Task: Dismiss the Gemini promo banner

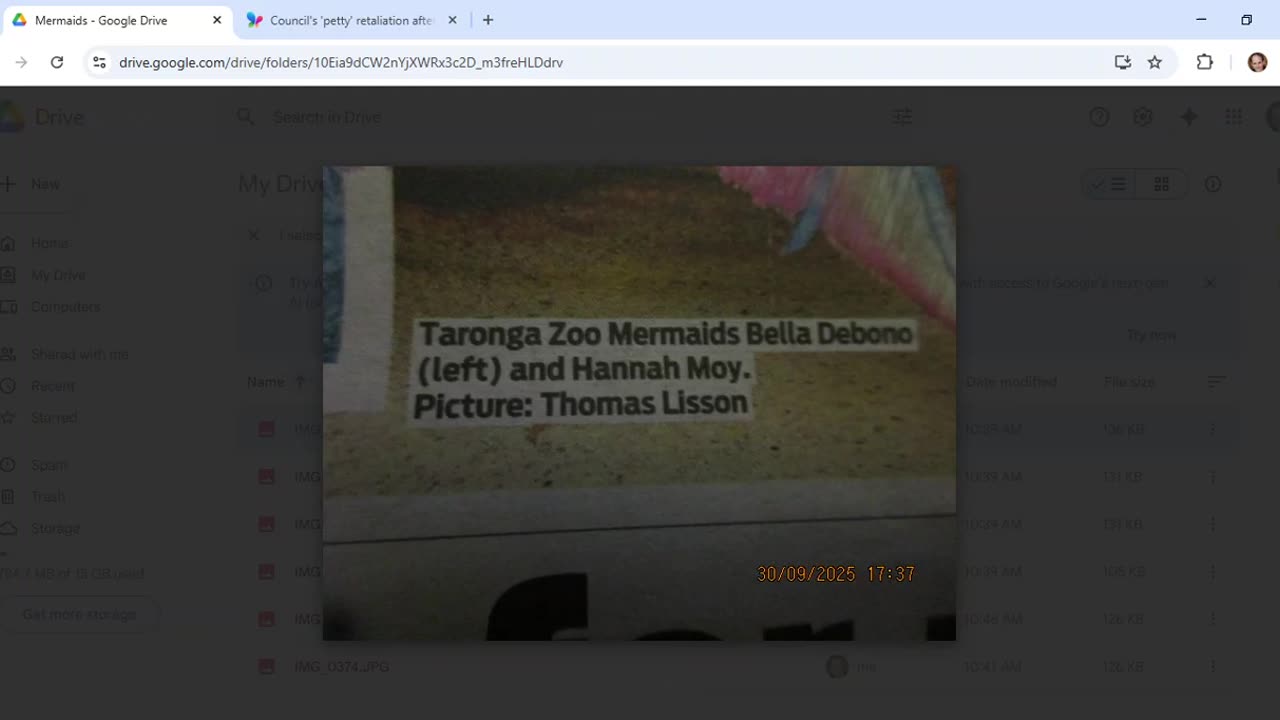Action: click(1210, 283)
